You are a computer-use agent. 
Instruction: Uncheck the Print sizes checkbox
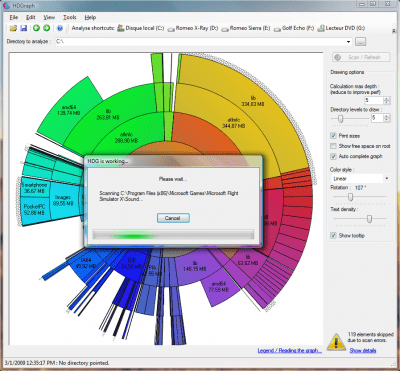333,136
